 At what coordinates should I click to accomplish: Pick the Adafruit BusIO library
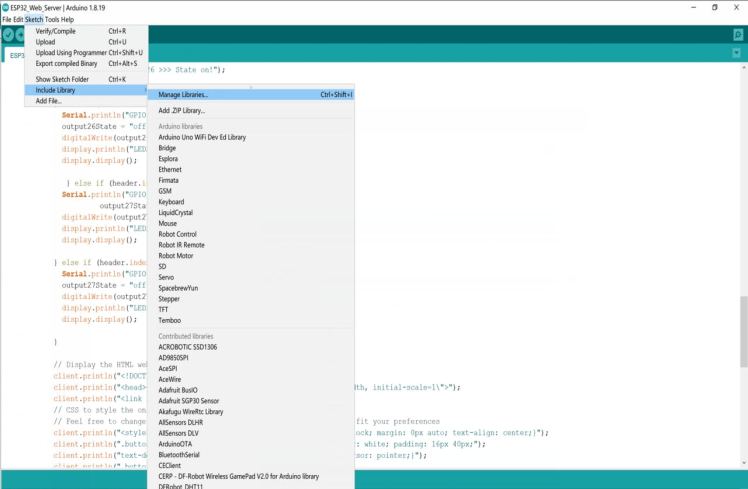pyautogui.click(x=178, y=390)
